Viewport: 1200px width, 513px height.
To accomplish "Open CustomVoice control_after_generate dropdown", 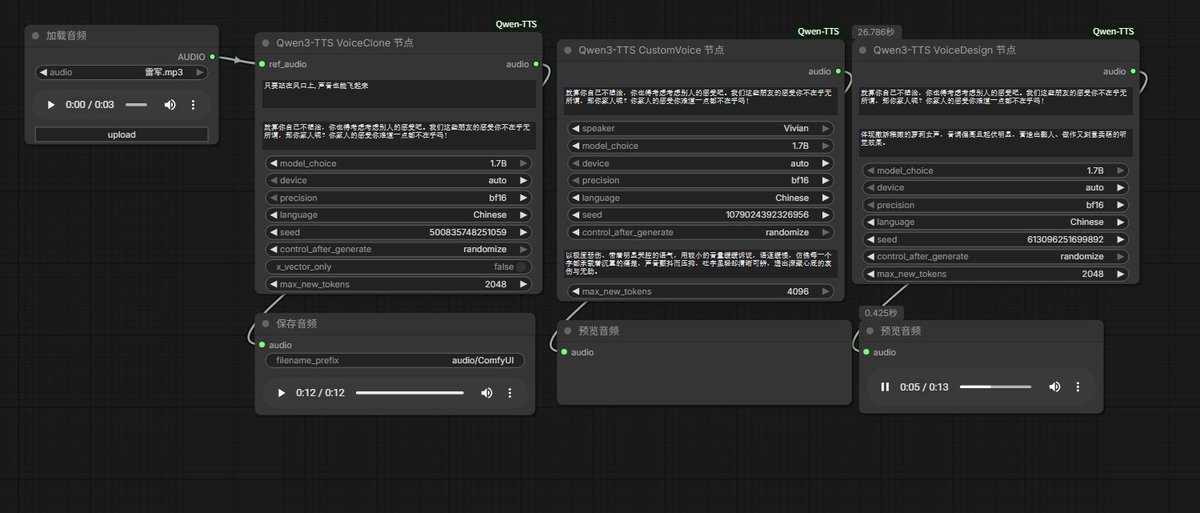I will (700, 232).
